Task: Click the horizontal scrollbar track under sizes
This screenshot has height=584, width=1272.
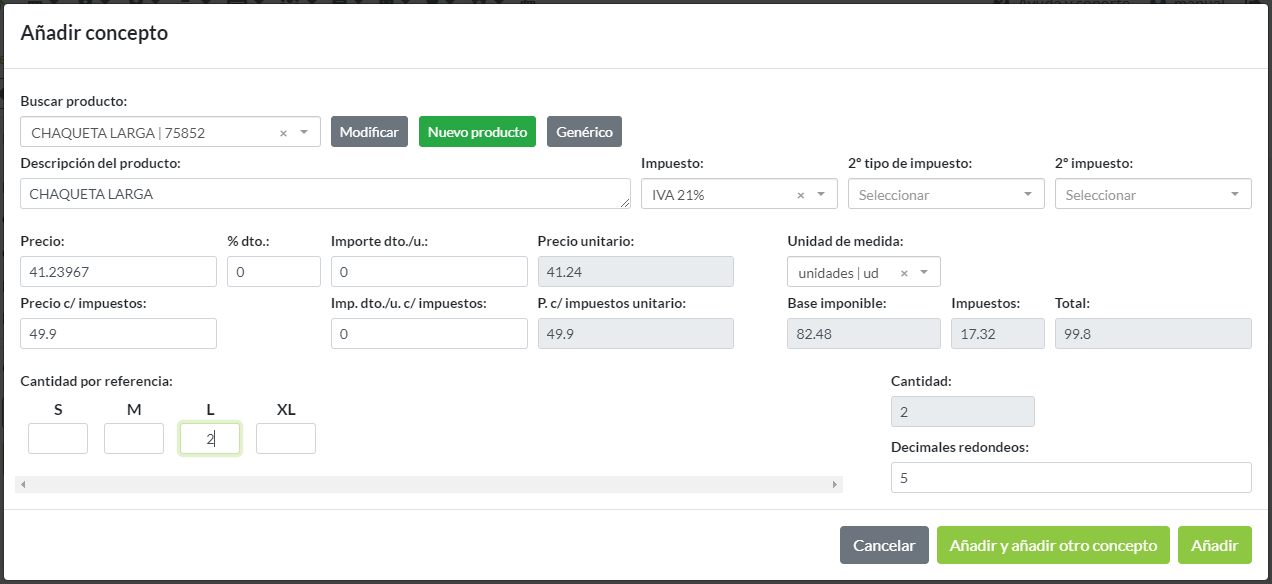Action: point(428,485)
